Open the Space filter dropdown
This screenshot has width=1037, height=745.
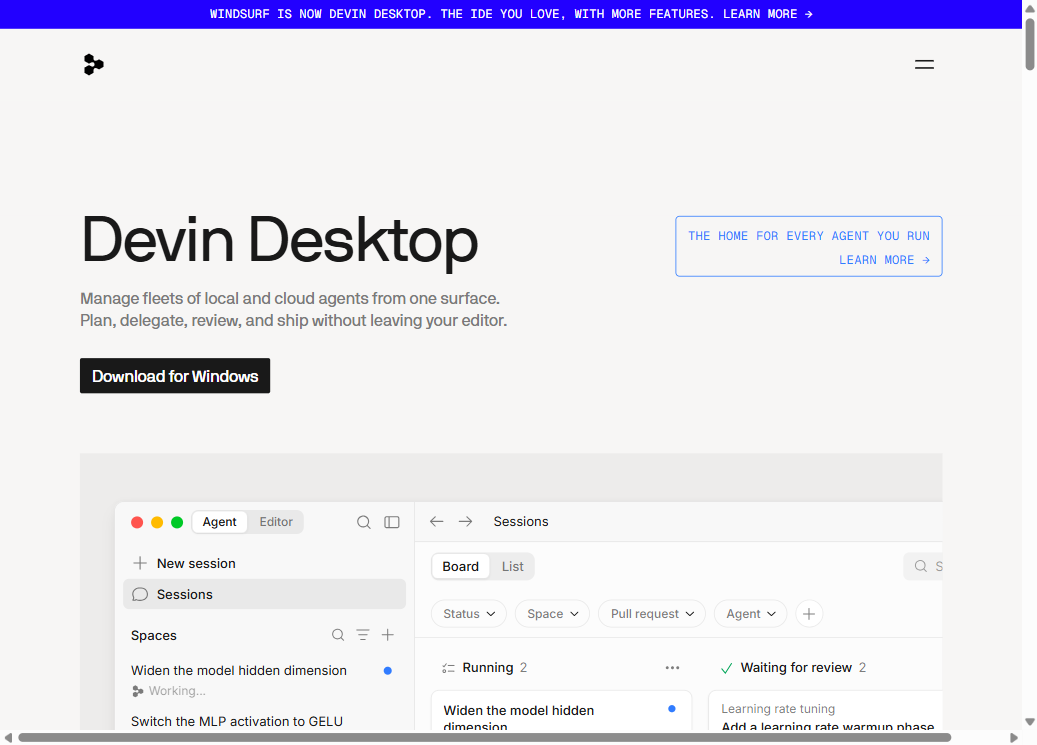point(552,614)
